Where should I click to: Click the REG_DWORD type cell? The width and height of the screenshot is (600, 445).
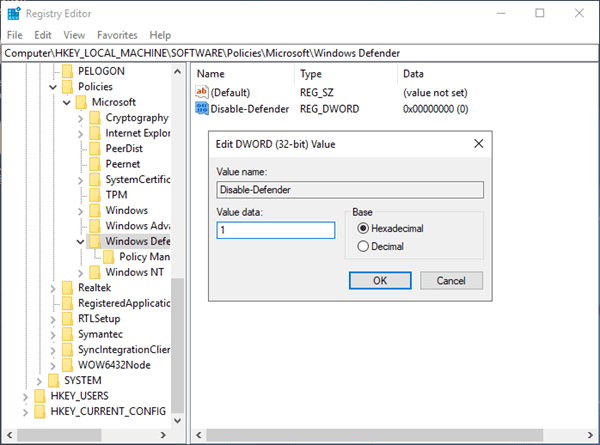click(x=329, y=109)
